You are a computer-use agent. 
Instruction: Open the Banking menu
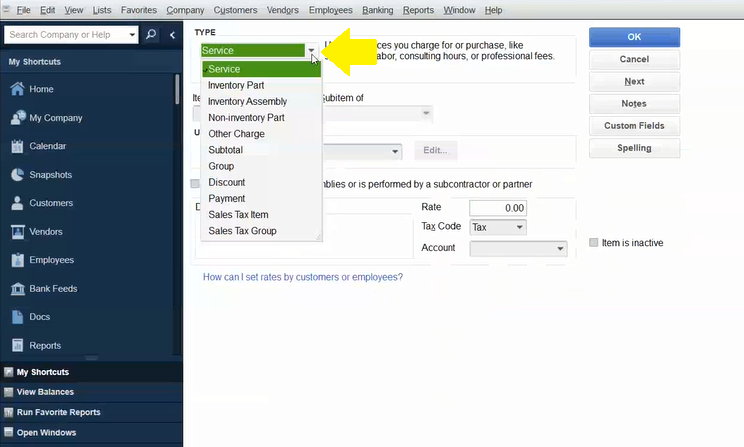[x=378, y=10]
